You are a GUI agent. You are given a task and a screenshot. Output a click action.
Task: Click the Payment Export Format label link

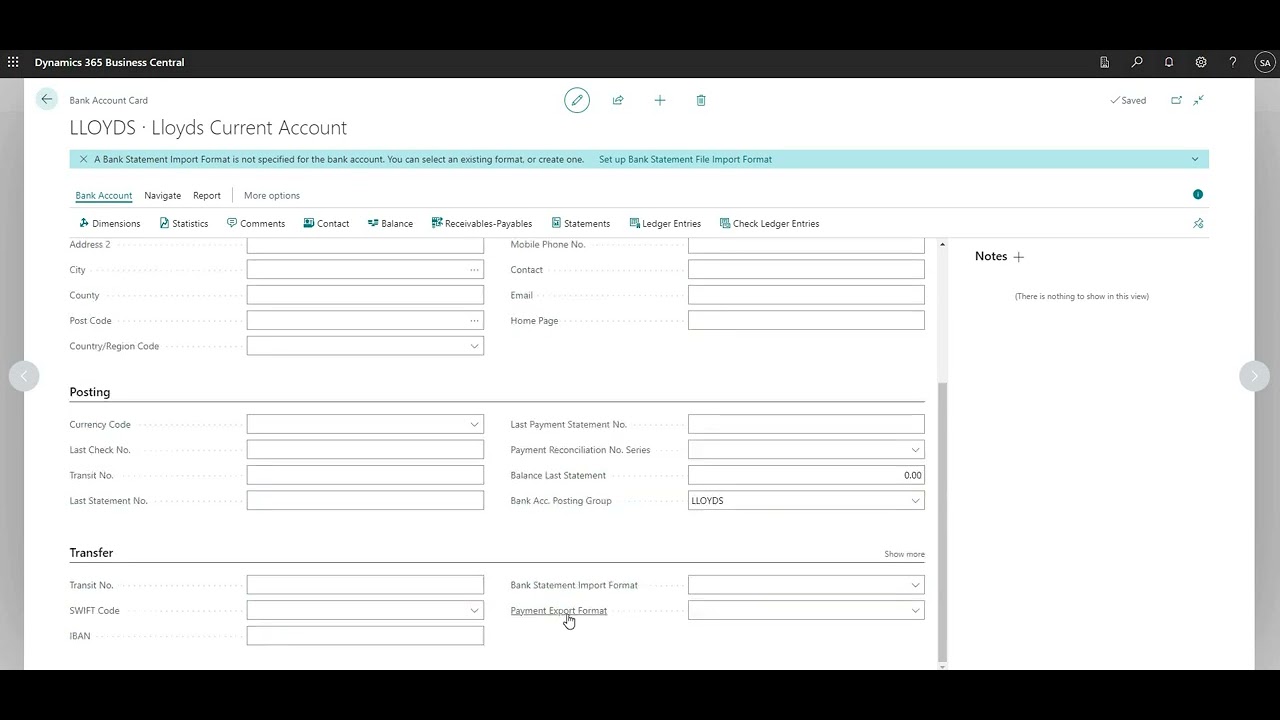pos(558,611)
